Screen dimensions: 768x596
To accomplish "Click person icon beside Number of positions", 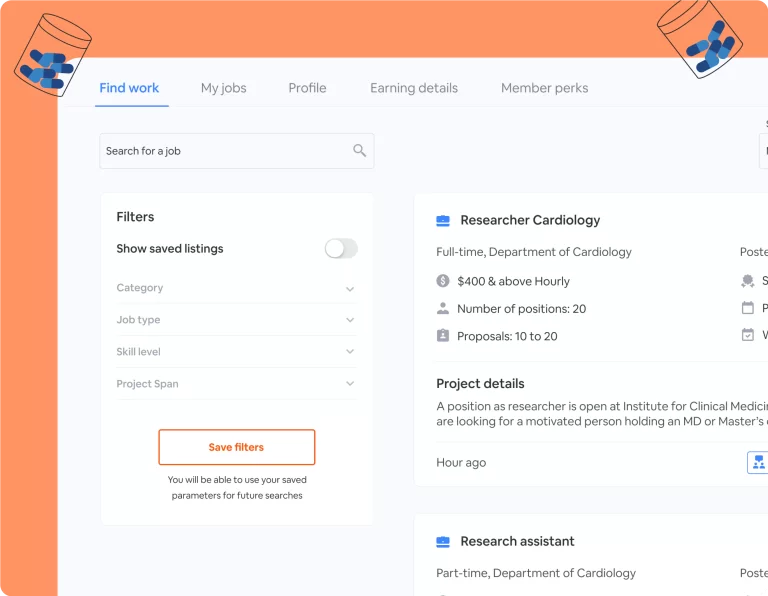I will [443, 308].
